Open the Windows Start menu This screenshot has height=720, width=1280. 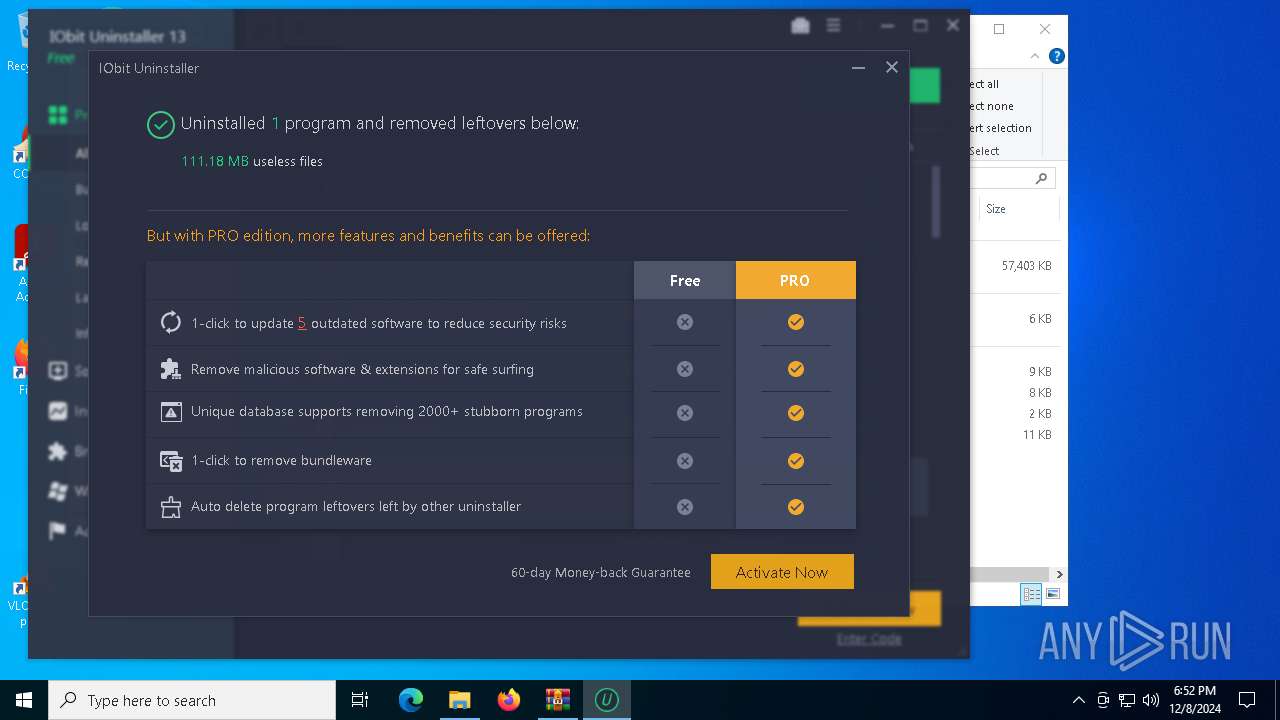click(x=24, y=700)
